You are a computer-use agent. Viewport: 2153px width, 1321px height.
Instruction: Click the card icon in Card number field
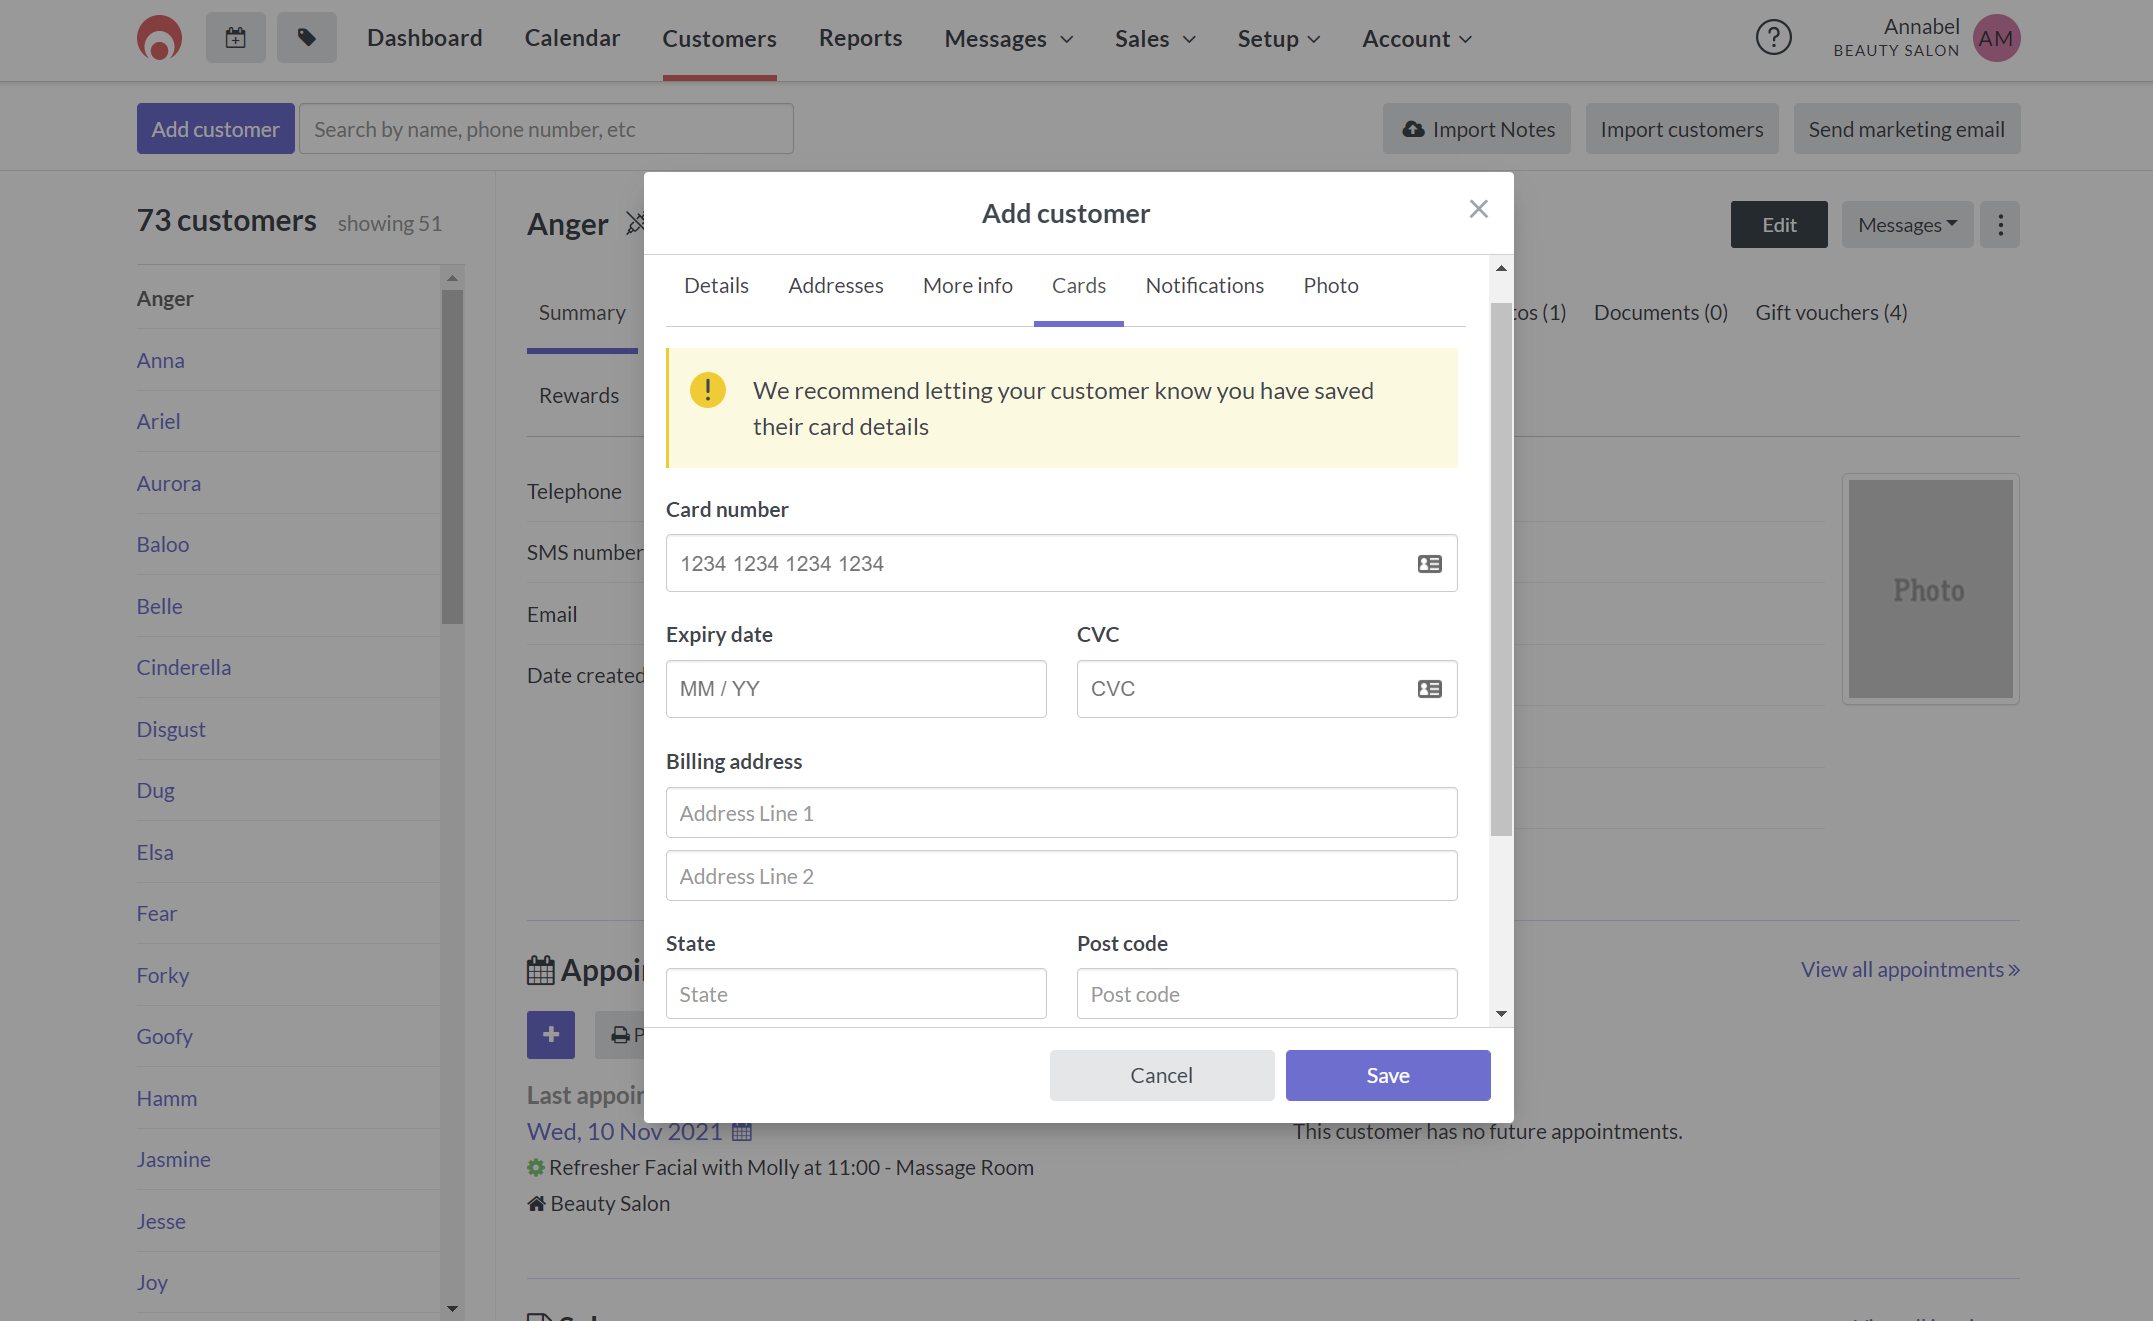tap(1430, 564)
